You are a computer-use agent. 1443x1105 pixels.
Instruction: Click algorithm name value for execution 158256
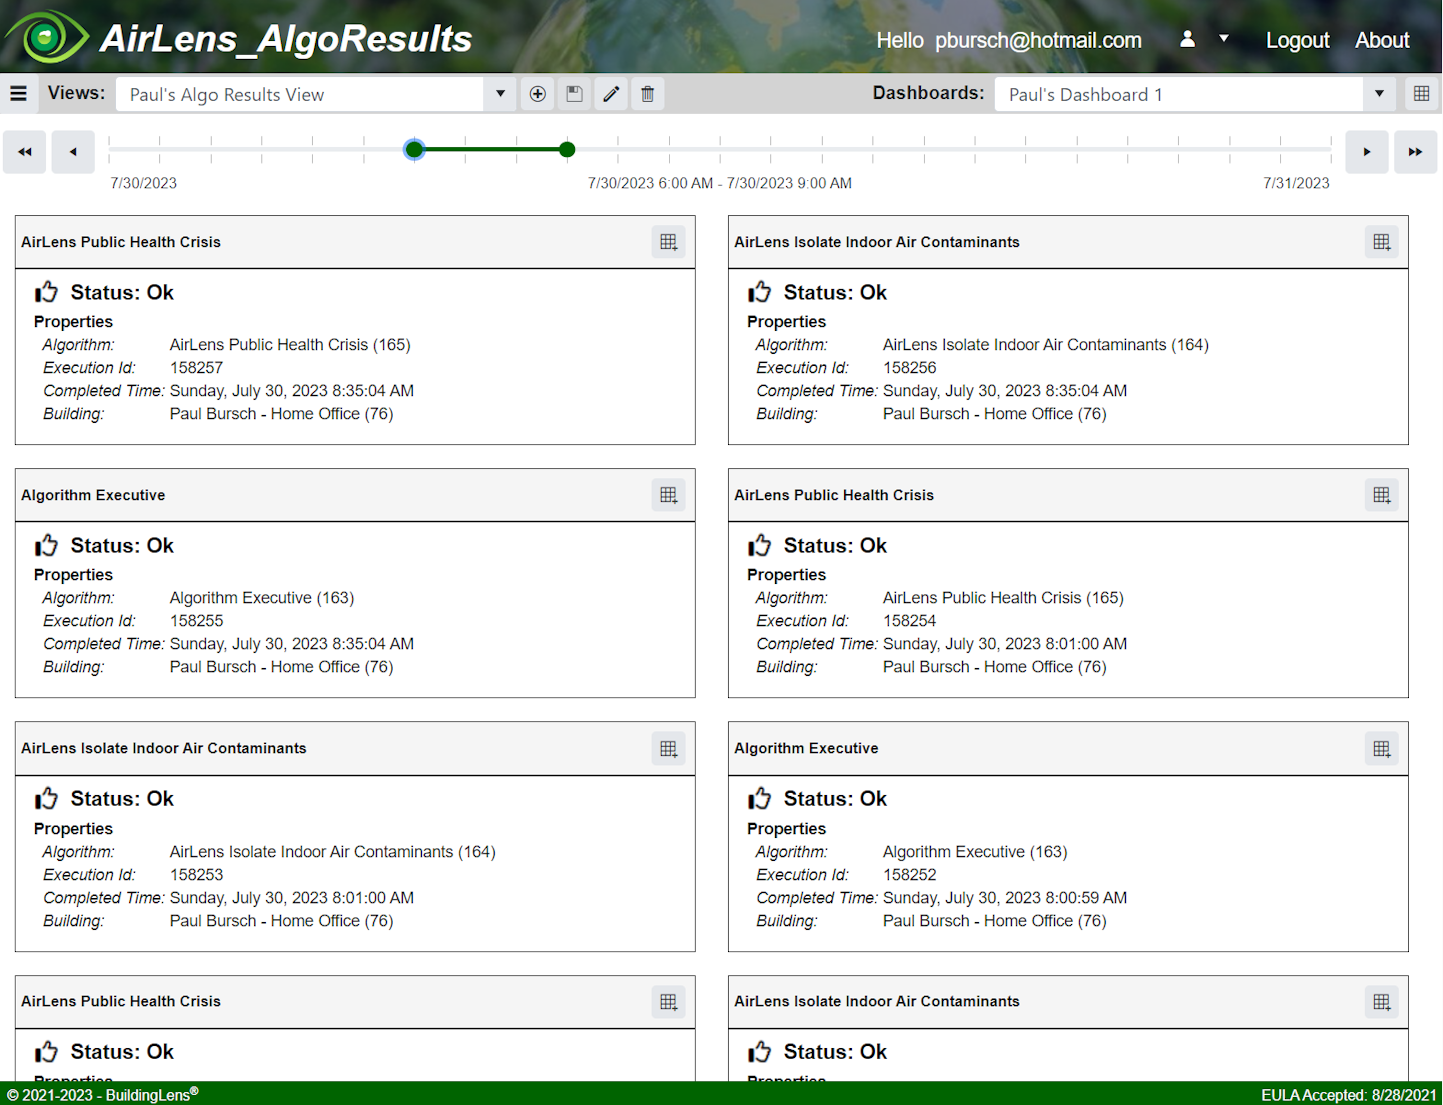pyautogui.click(x=1046, y=345)
